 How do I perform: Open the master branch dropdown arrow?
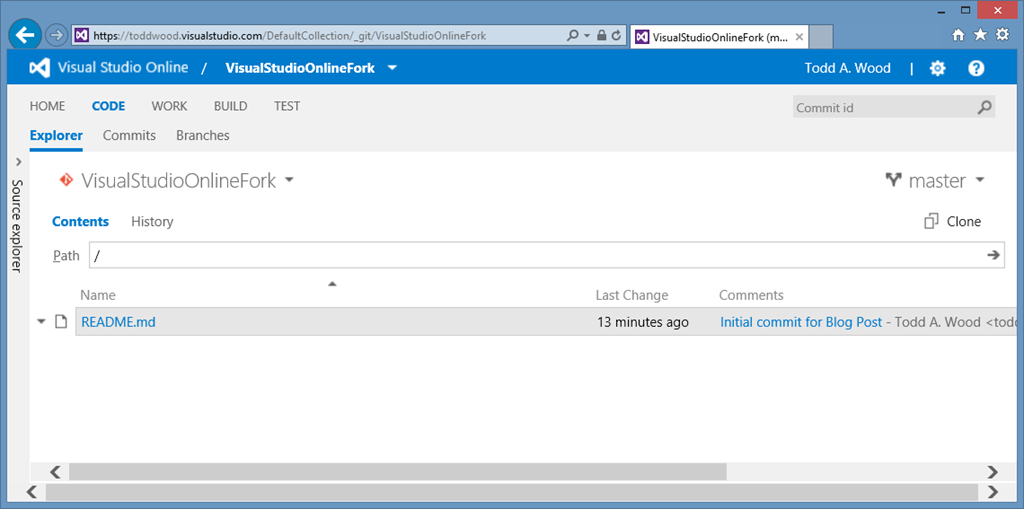979,180
